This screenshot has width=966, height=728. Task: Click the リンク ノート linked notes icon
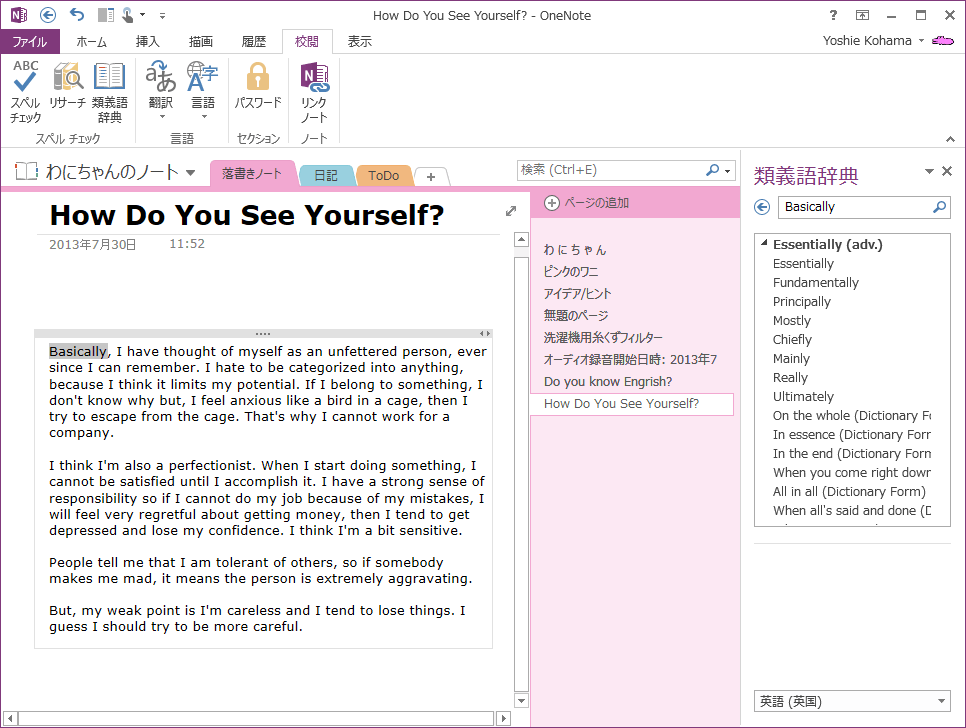[x=314, y=92]
